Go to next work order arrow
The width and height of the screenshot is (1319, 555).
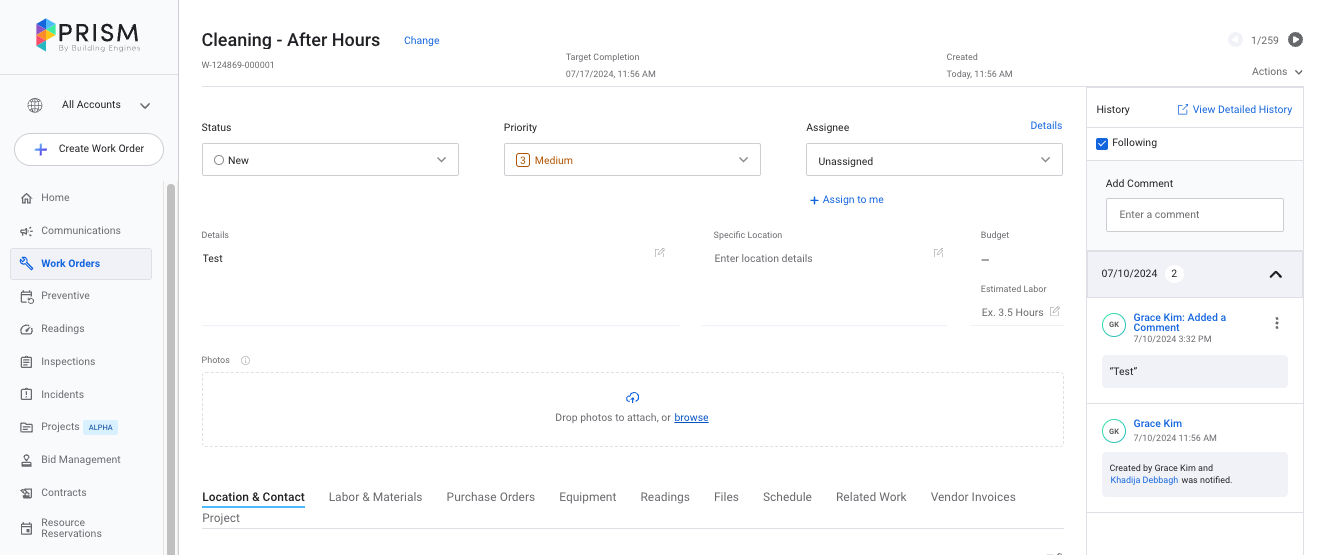point(1295,40)
